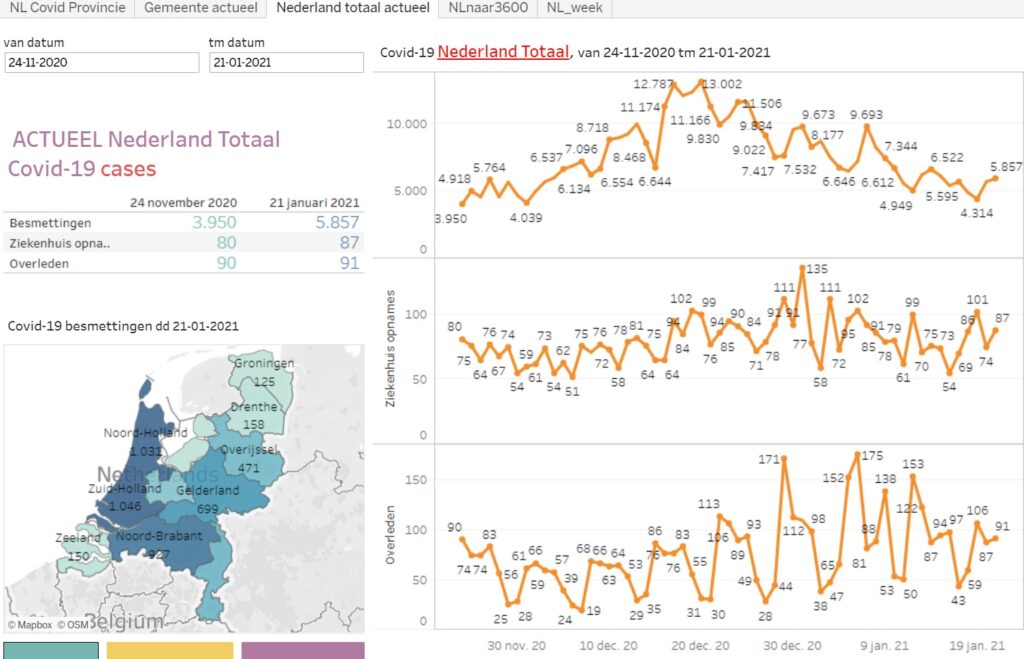1024x659 pixels.
Task: Select the 135 peak in Ziekenhuis opnames chart
Action: [803, 268]
